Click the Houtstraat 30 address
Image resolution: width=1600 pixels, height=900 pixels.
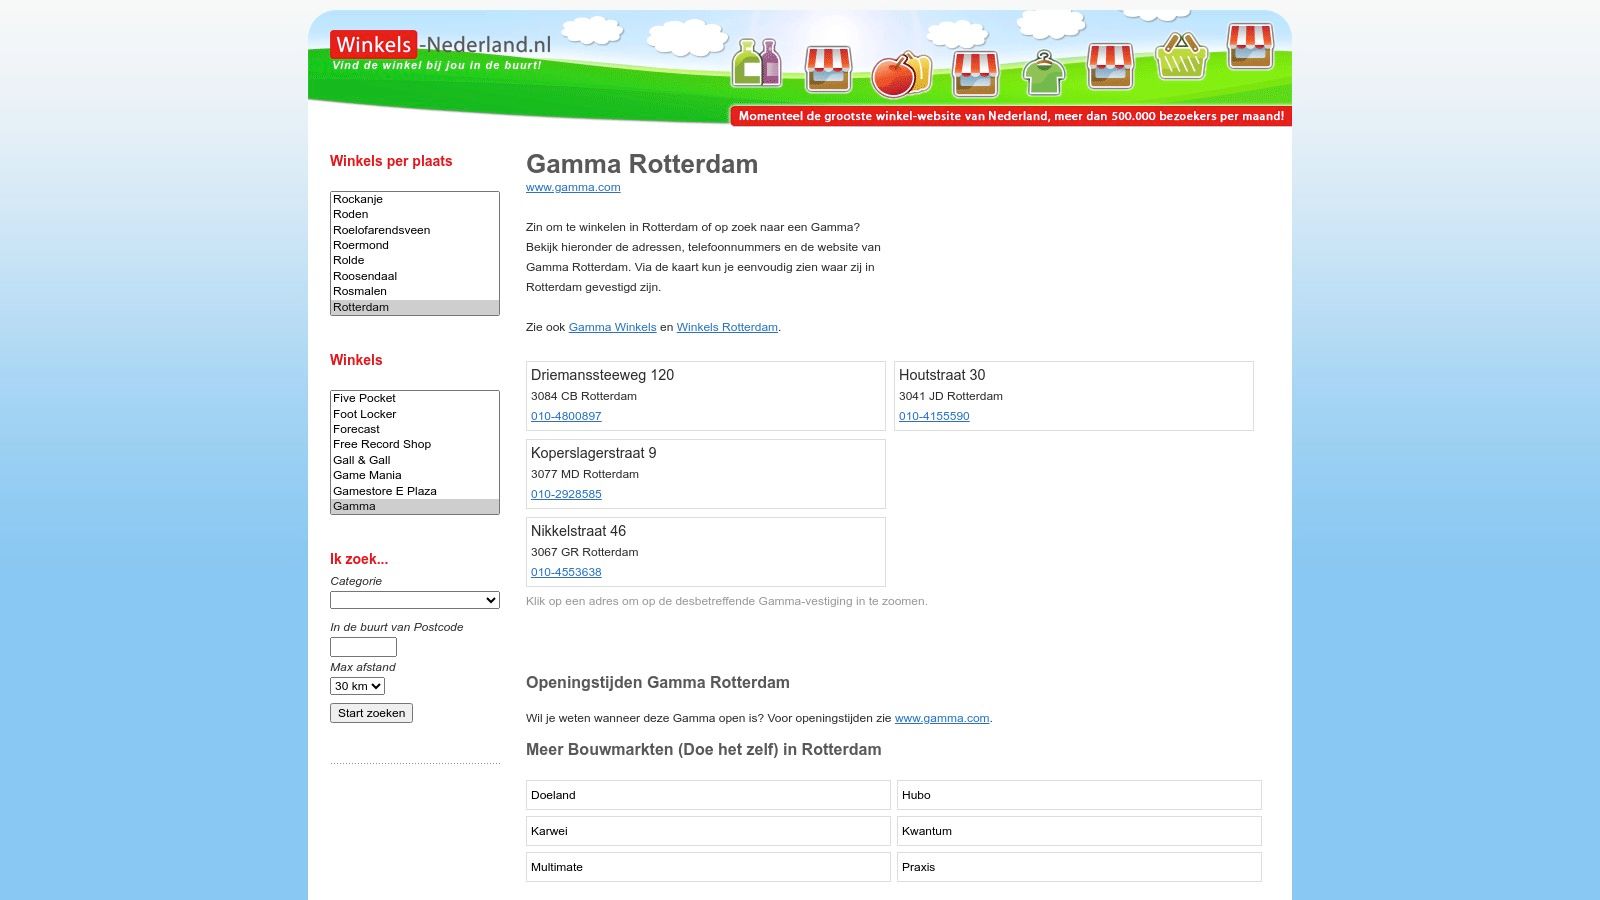coord(942,375)
